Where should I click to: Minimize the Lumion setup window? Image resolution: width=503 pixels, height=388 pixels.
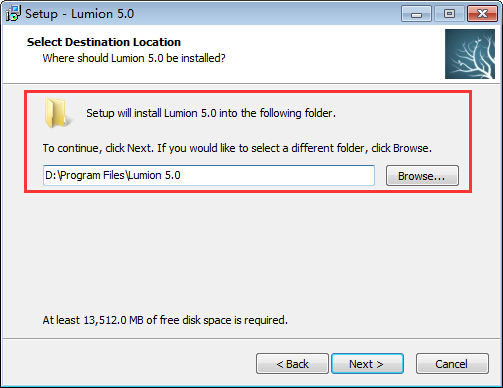tap(416, 14)
